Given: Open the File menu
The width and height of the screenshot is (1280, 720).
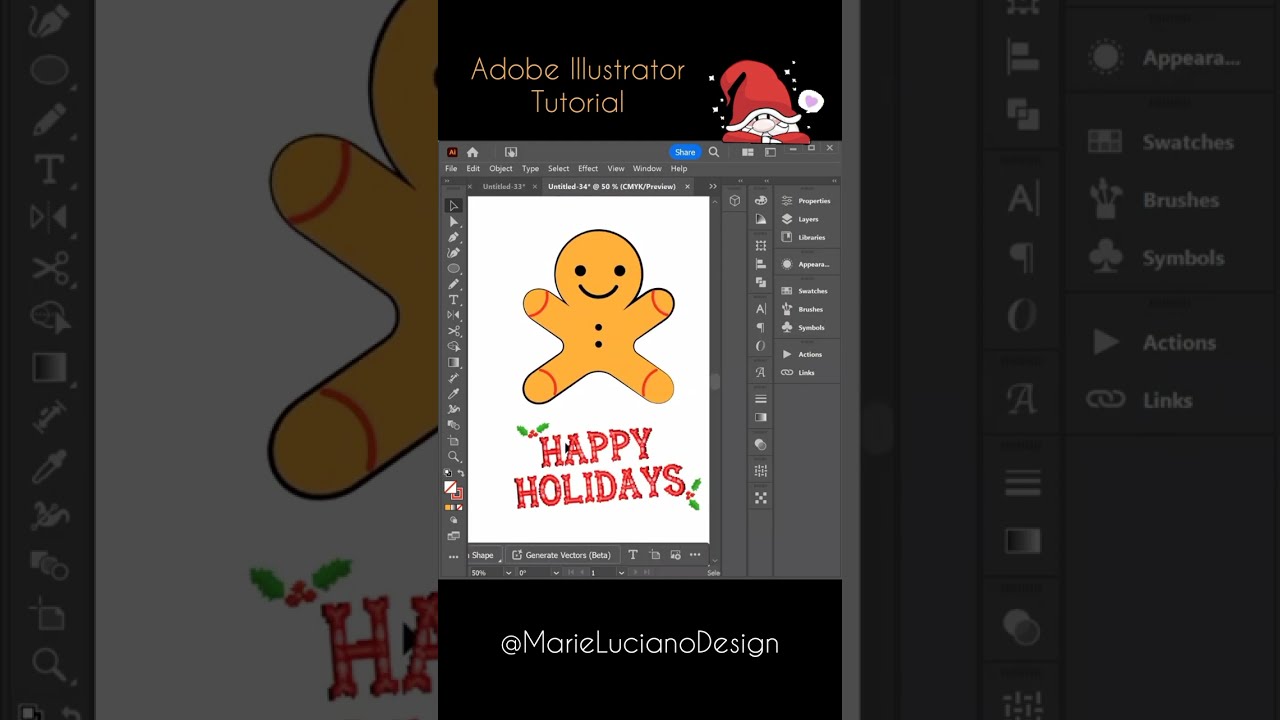Looking at the screenshot, I should coord(451,168).
